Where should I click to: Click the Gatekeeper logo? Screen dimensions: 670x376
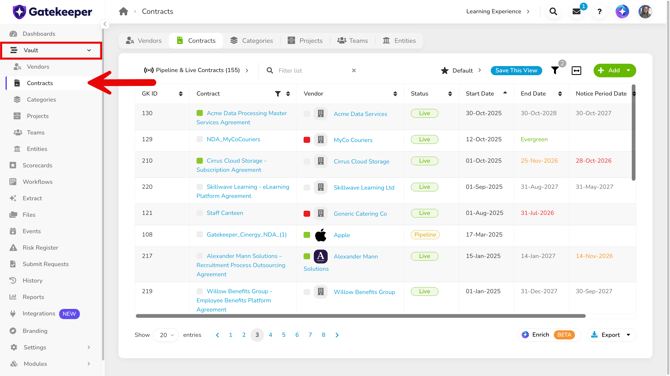[x=52, y=12]
